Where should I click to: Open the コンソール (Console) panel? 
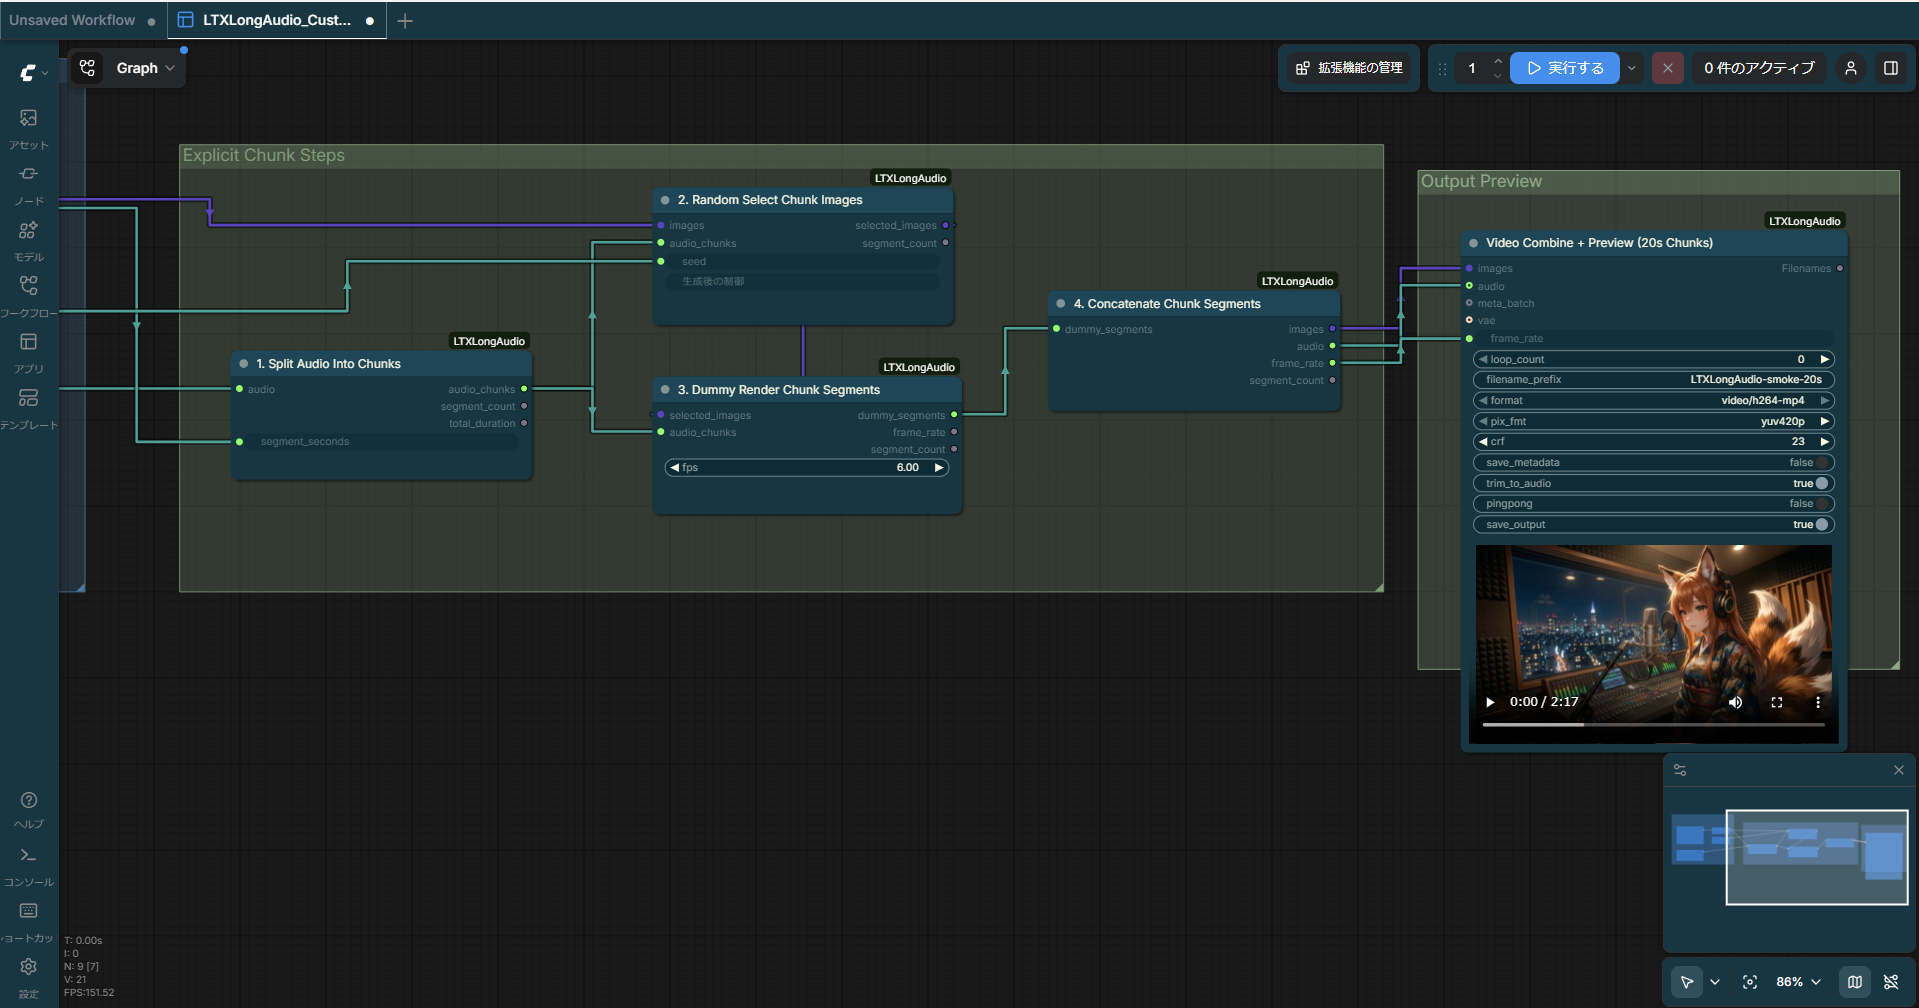click(28, 855)
